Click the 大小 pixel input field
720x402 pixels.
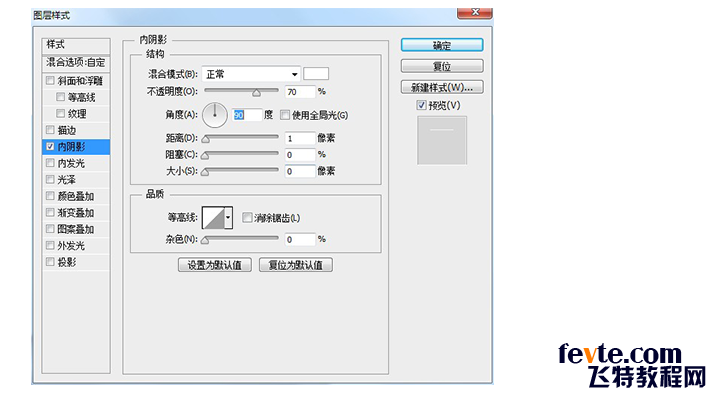[300, 171]
